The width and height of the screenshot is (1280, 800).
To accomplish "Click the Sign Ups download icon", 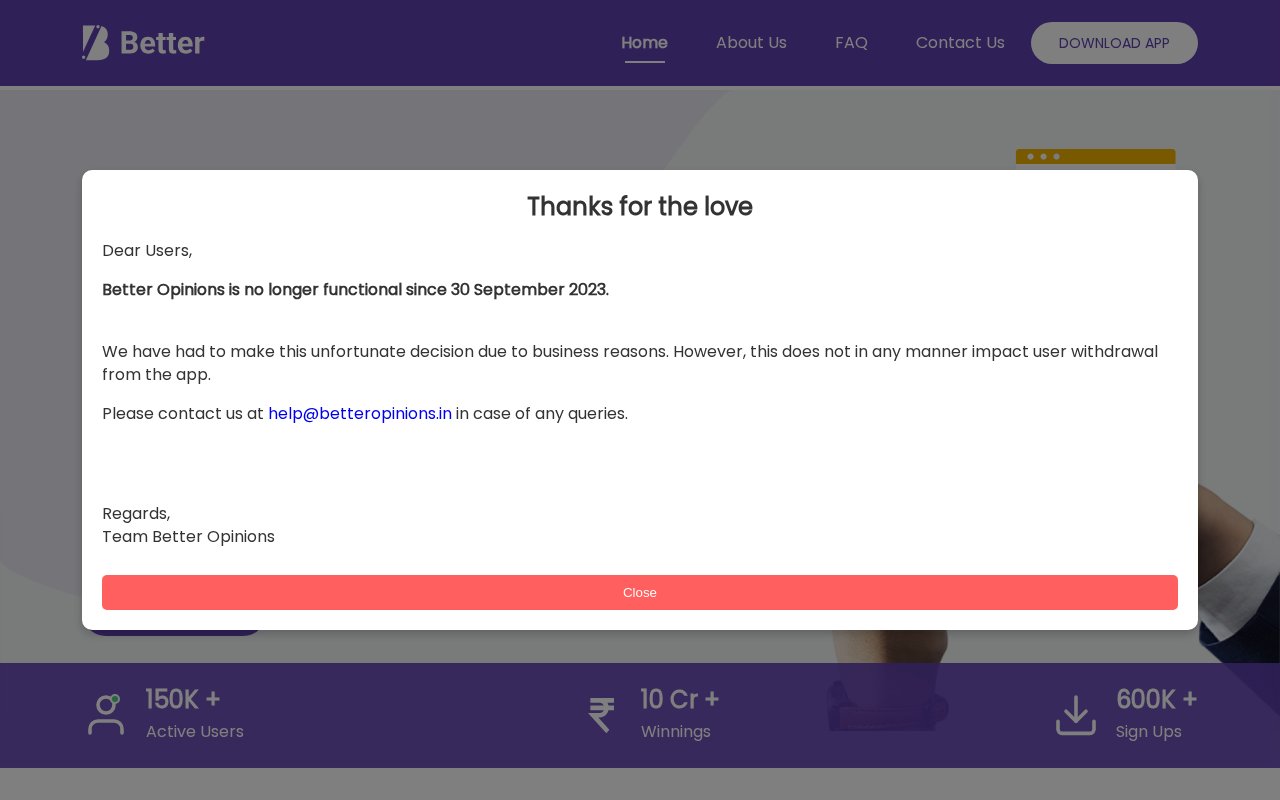I will point(1076,715).
